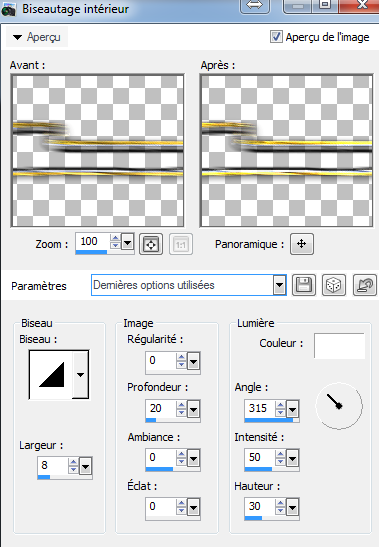Click the double arrow icon in title bar
The width and height of the screenshot is (379, 547).
click(x=255, y=6)
